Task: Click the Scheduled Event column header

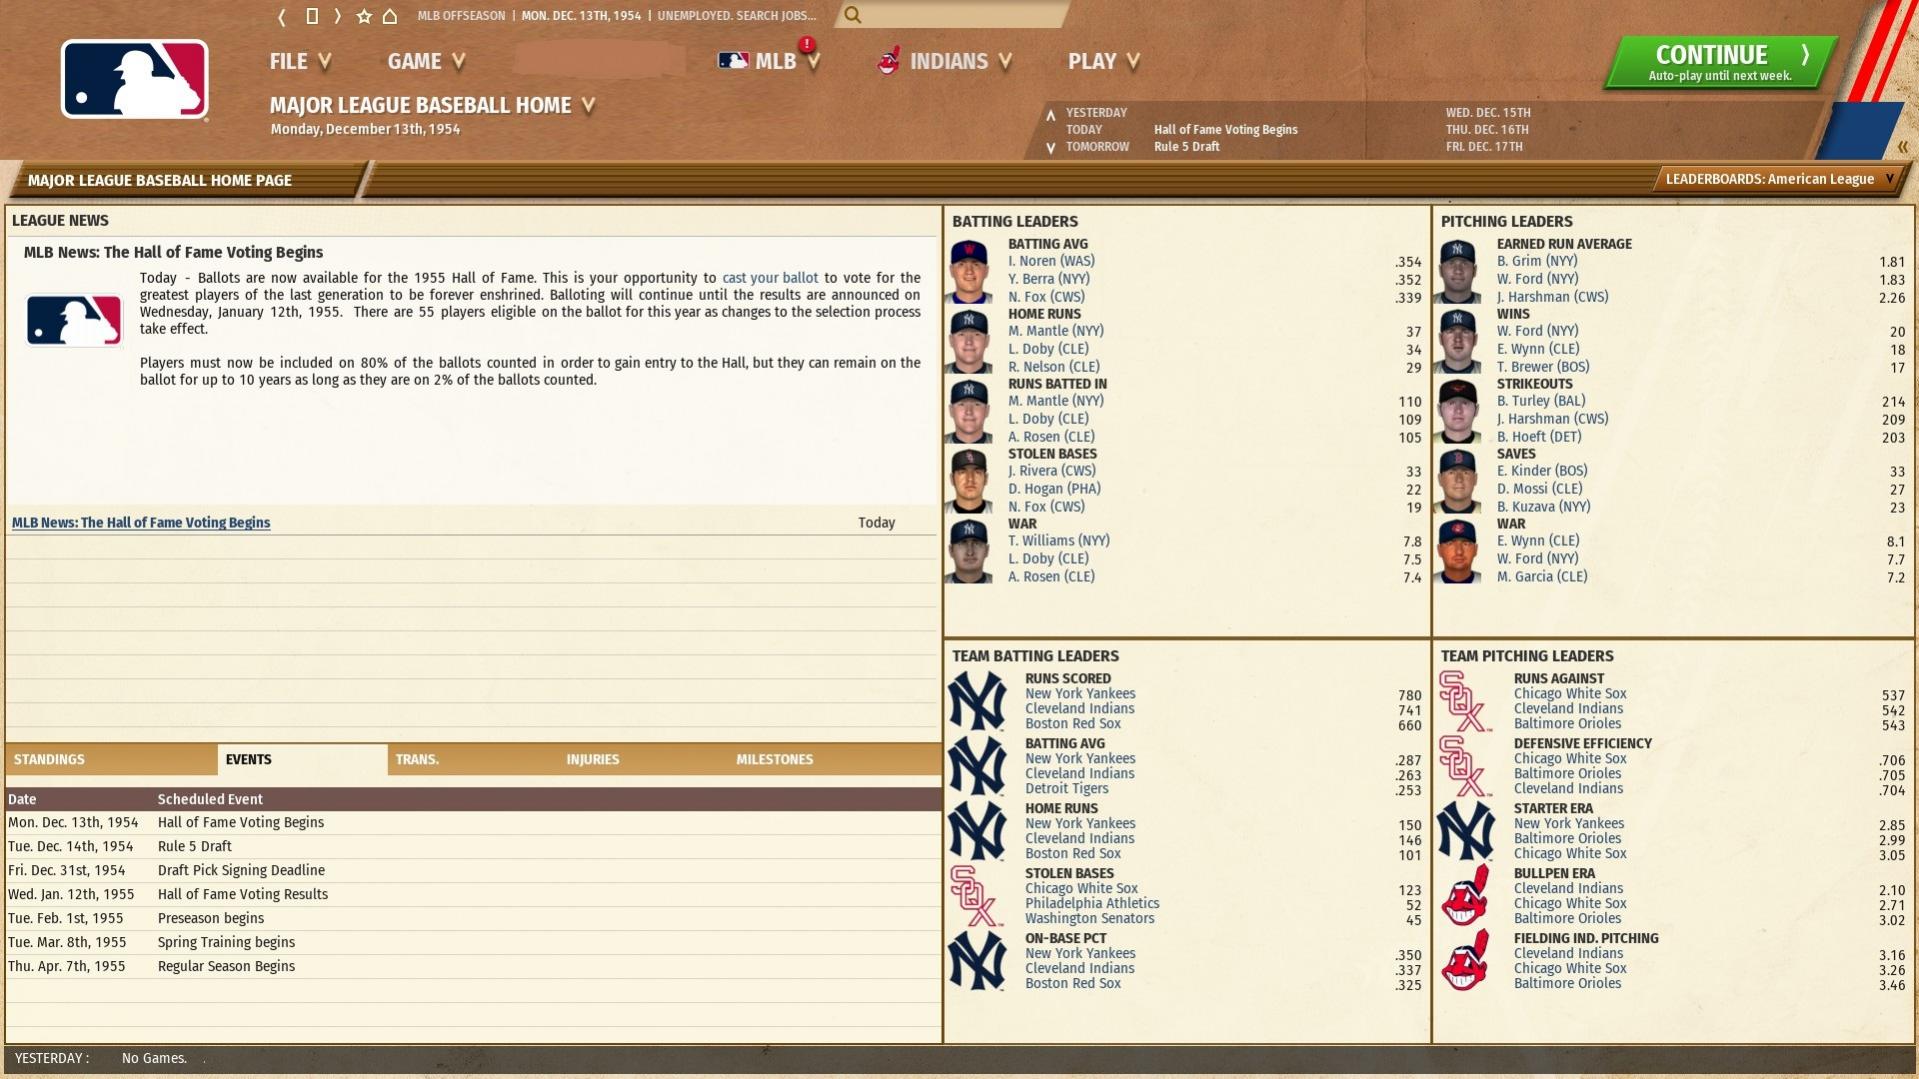Action: [210, 800]
